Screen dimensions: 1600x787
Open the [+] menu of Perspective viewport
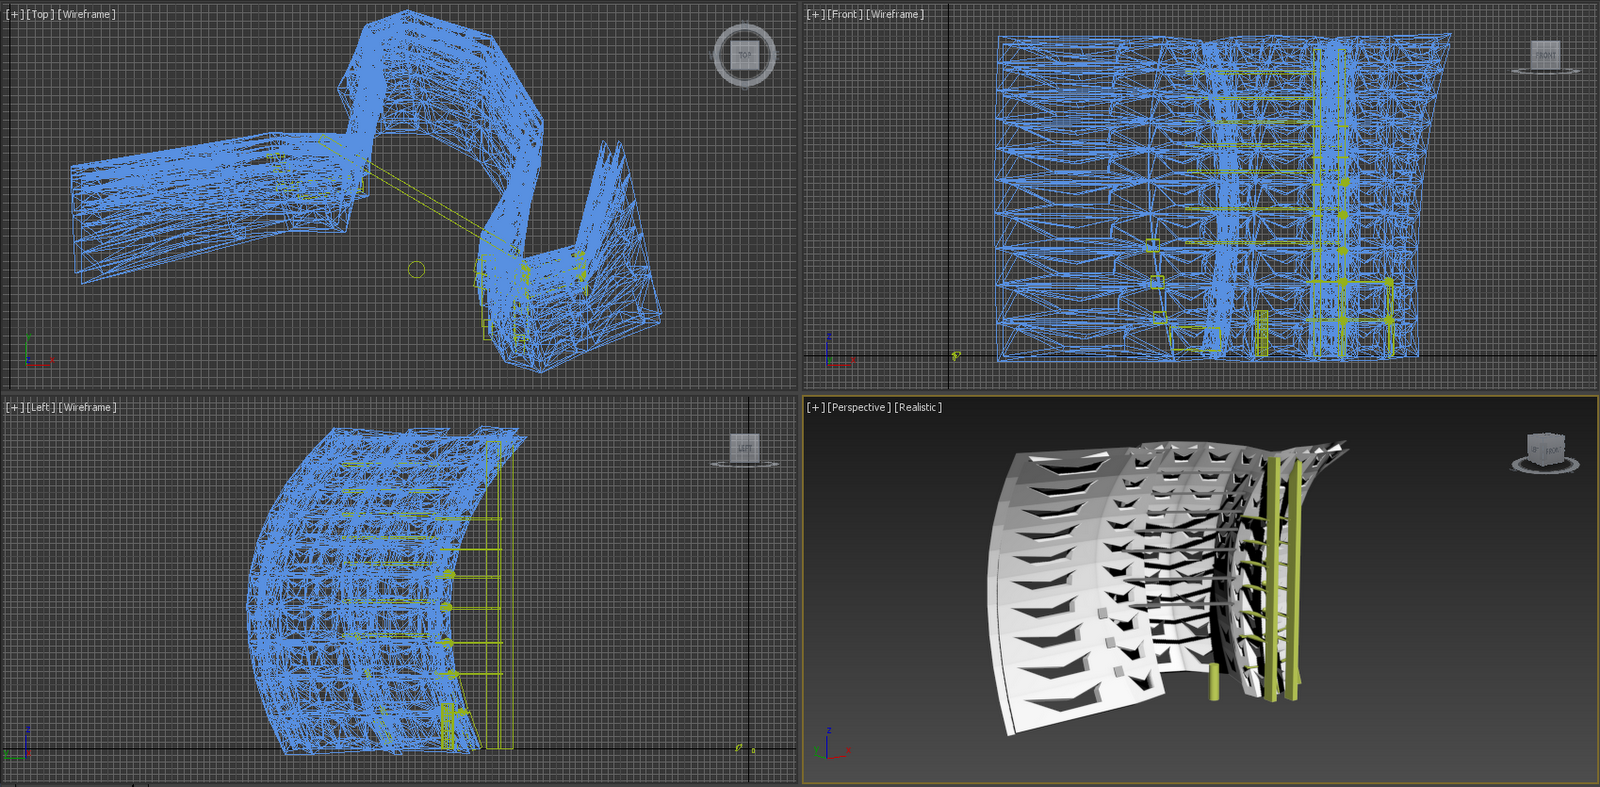[x=816, y=407]
